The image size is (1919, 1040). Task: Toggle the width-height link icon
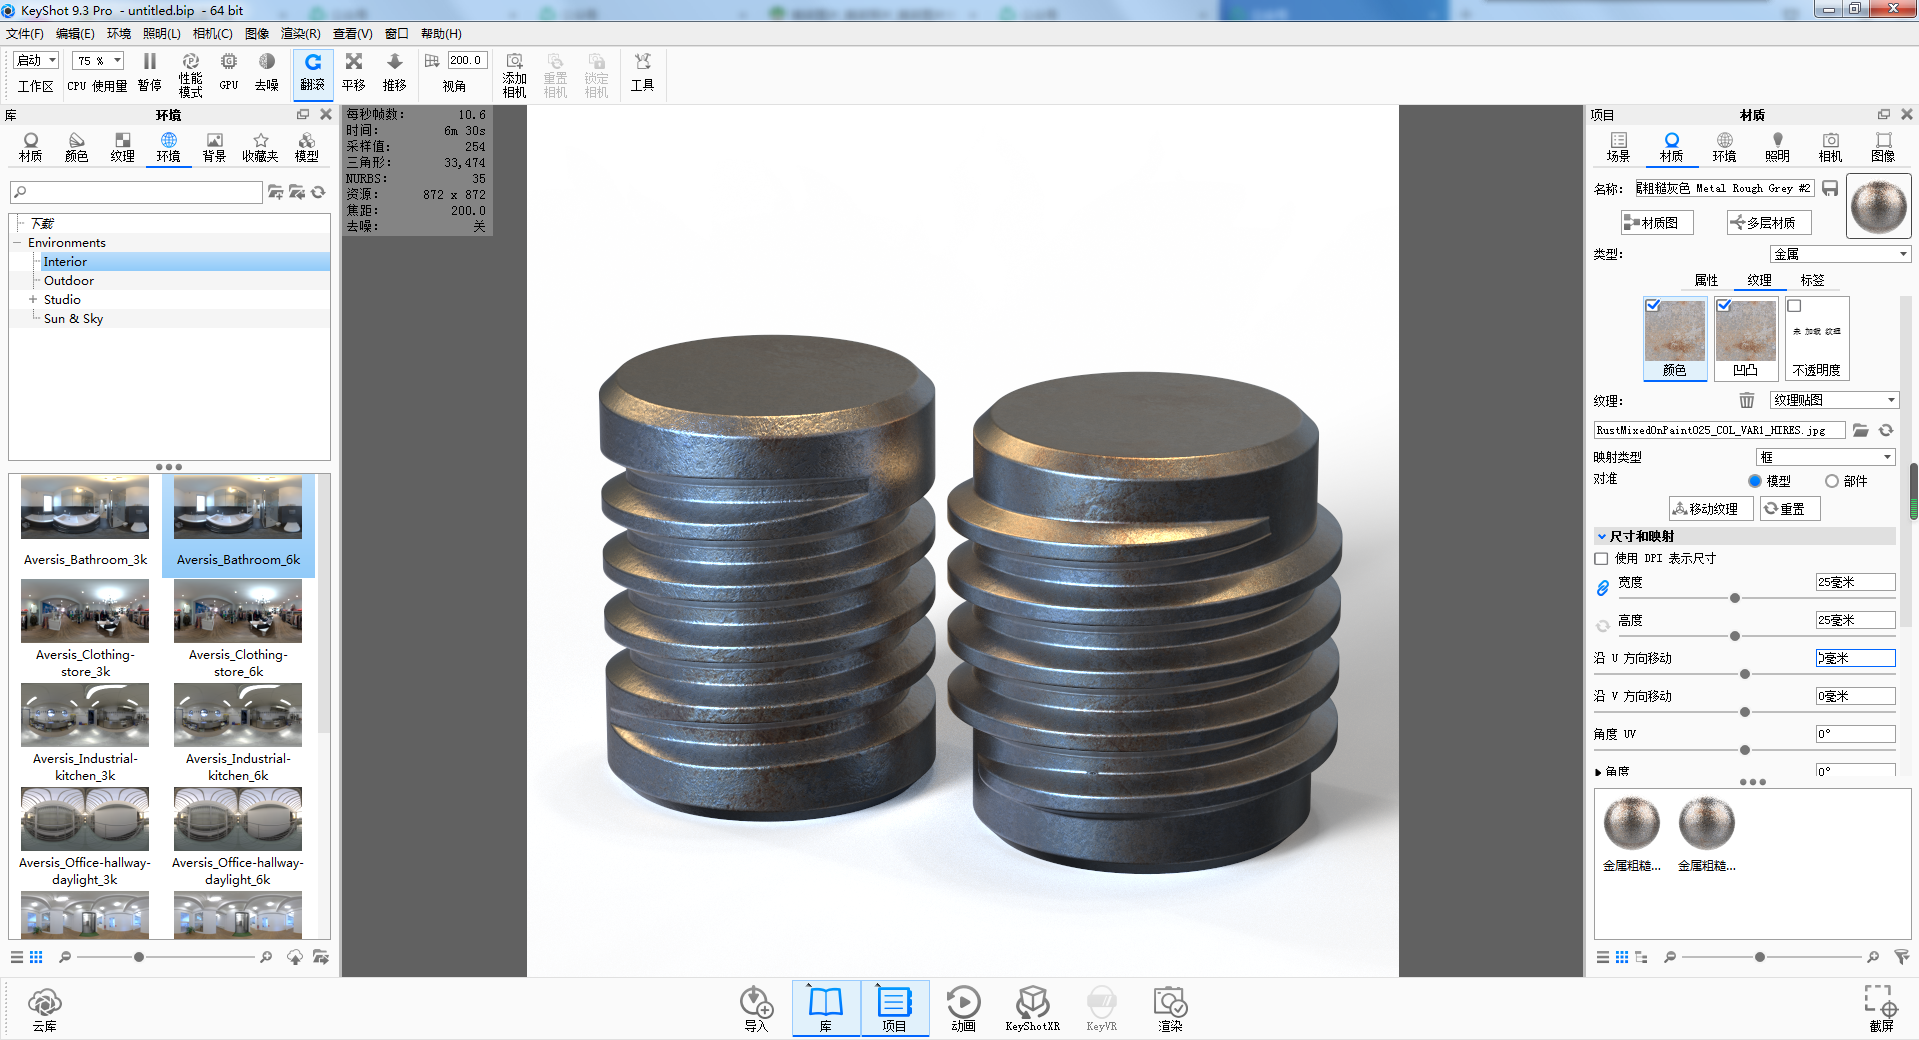[1603, 588]
